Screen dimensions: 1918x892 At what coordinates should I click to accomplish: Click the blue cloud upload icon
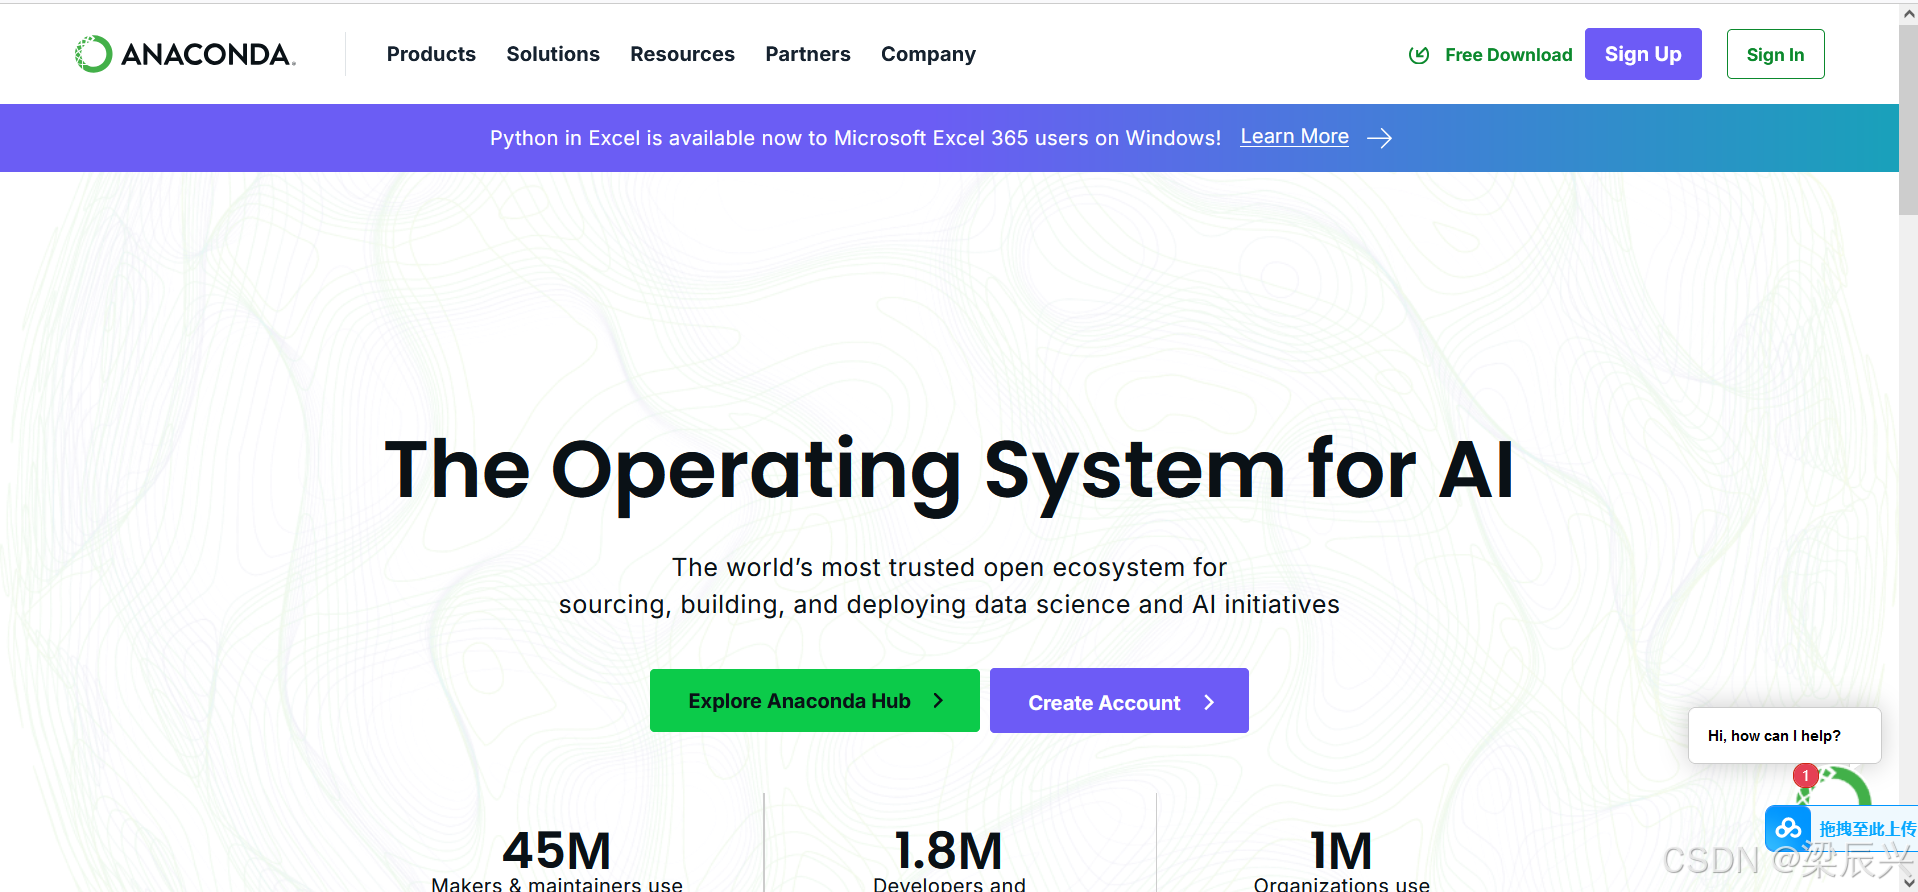coord(1788,828)
